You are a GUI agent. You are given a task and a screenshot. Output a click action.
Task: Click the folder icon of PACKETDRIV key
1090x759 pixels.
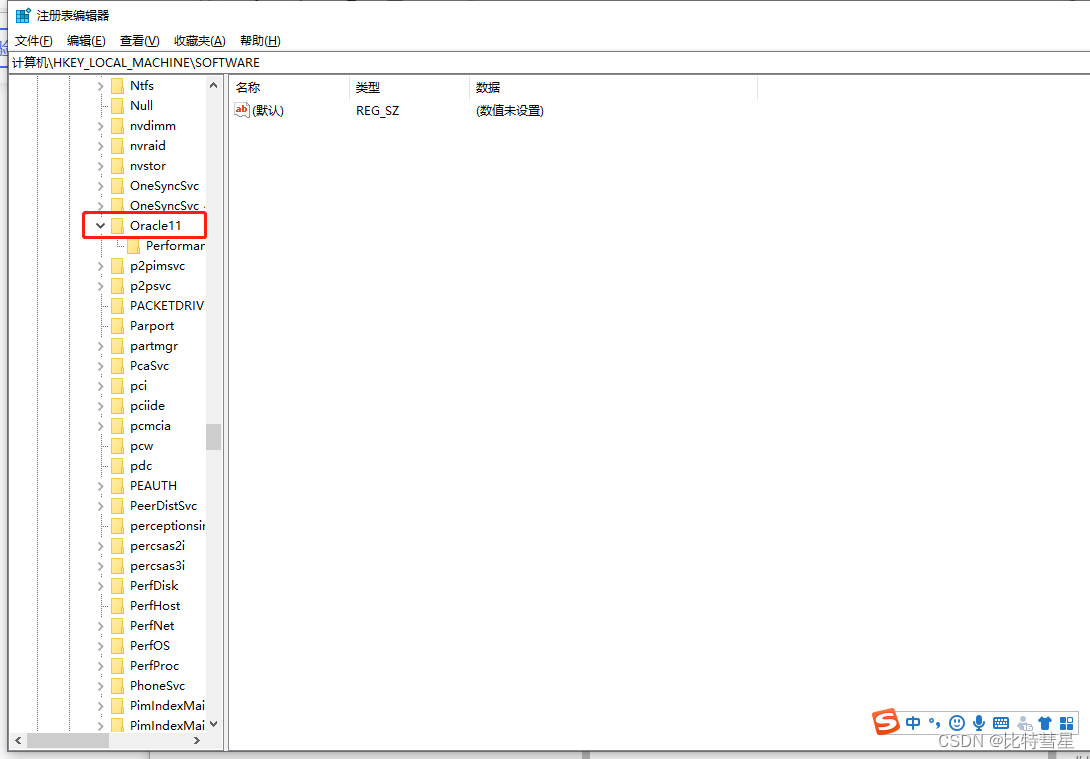(117, 306)
